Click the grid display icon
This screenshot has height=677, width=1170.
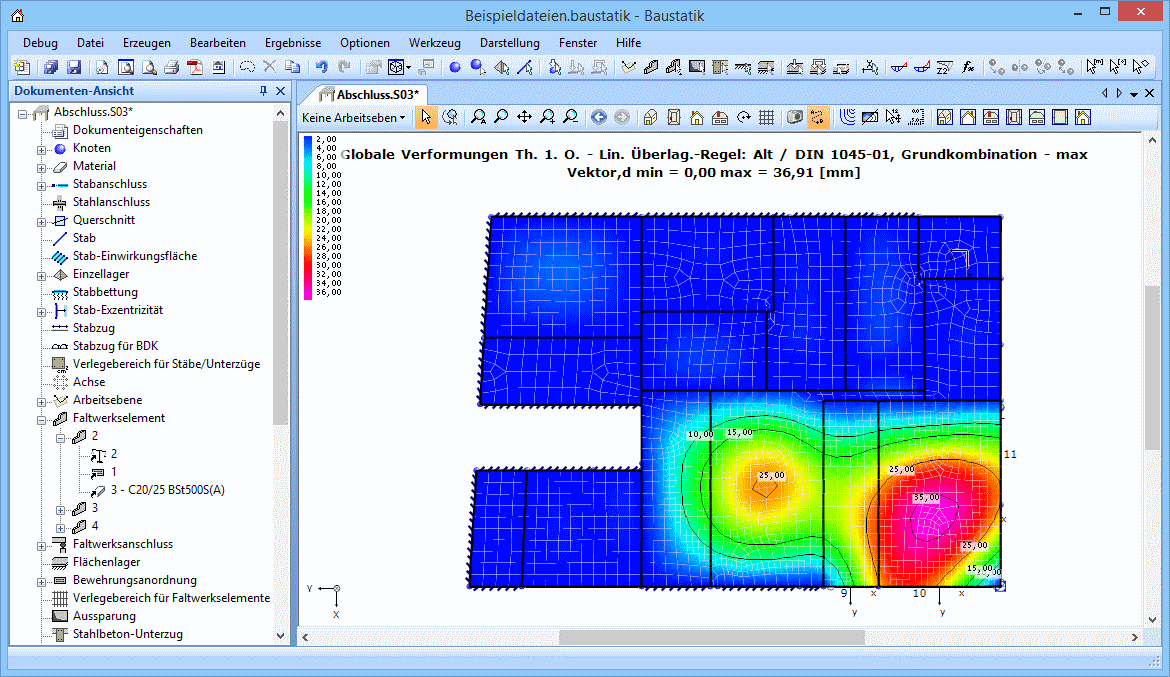[766, 117]
